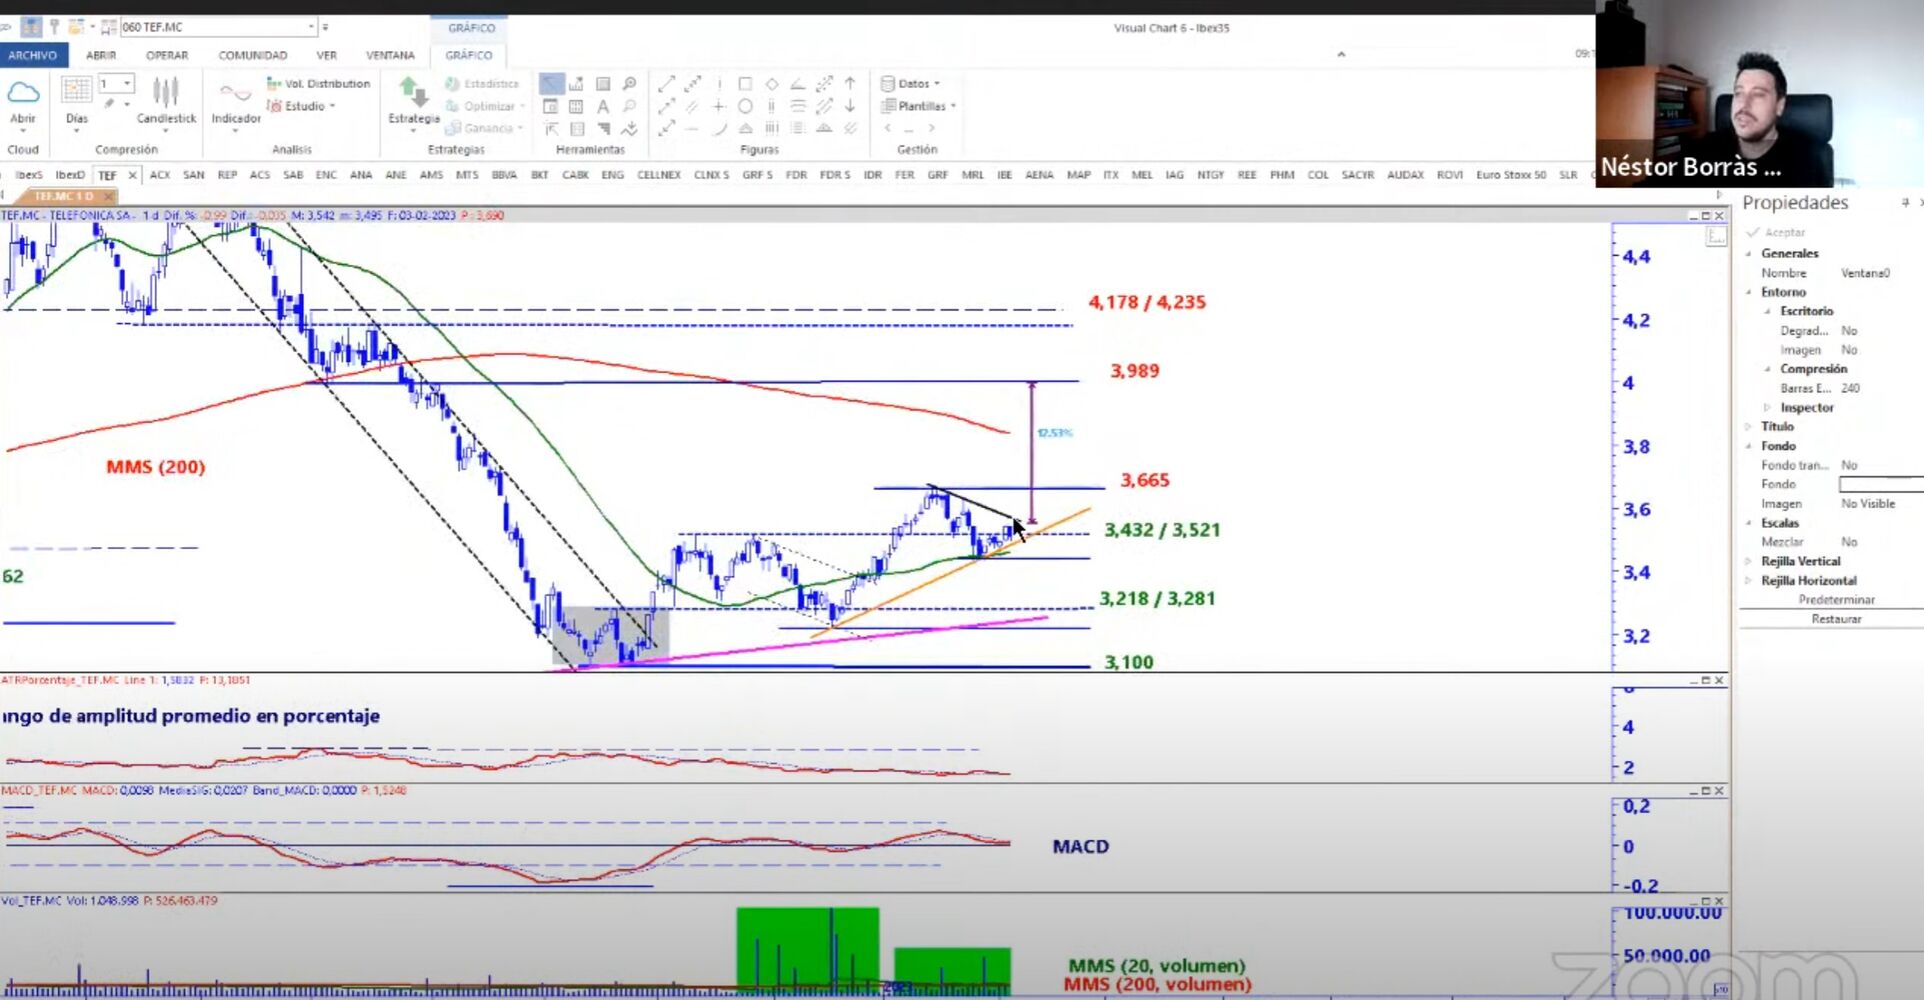Insert a down arrow figure
This screenshot has height=1000, width=1924.
pyautogui.click(x=850, y=106)
